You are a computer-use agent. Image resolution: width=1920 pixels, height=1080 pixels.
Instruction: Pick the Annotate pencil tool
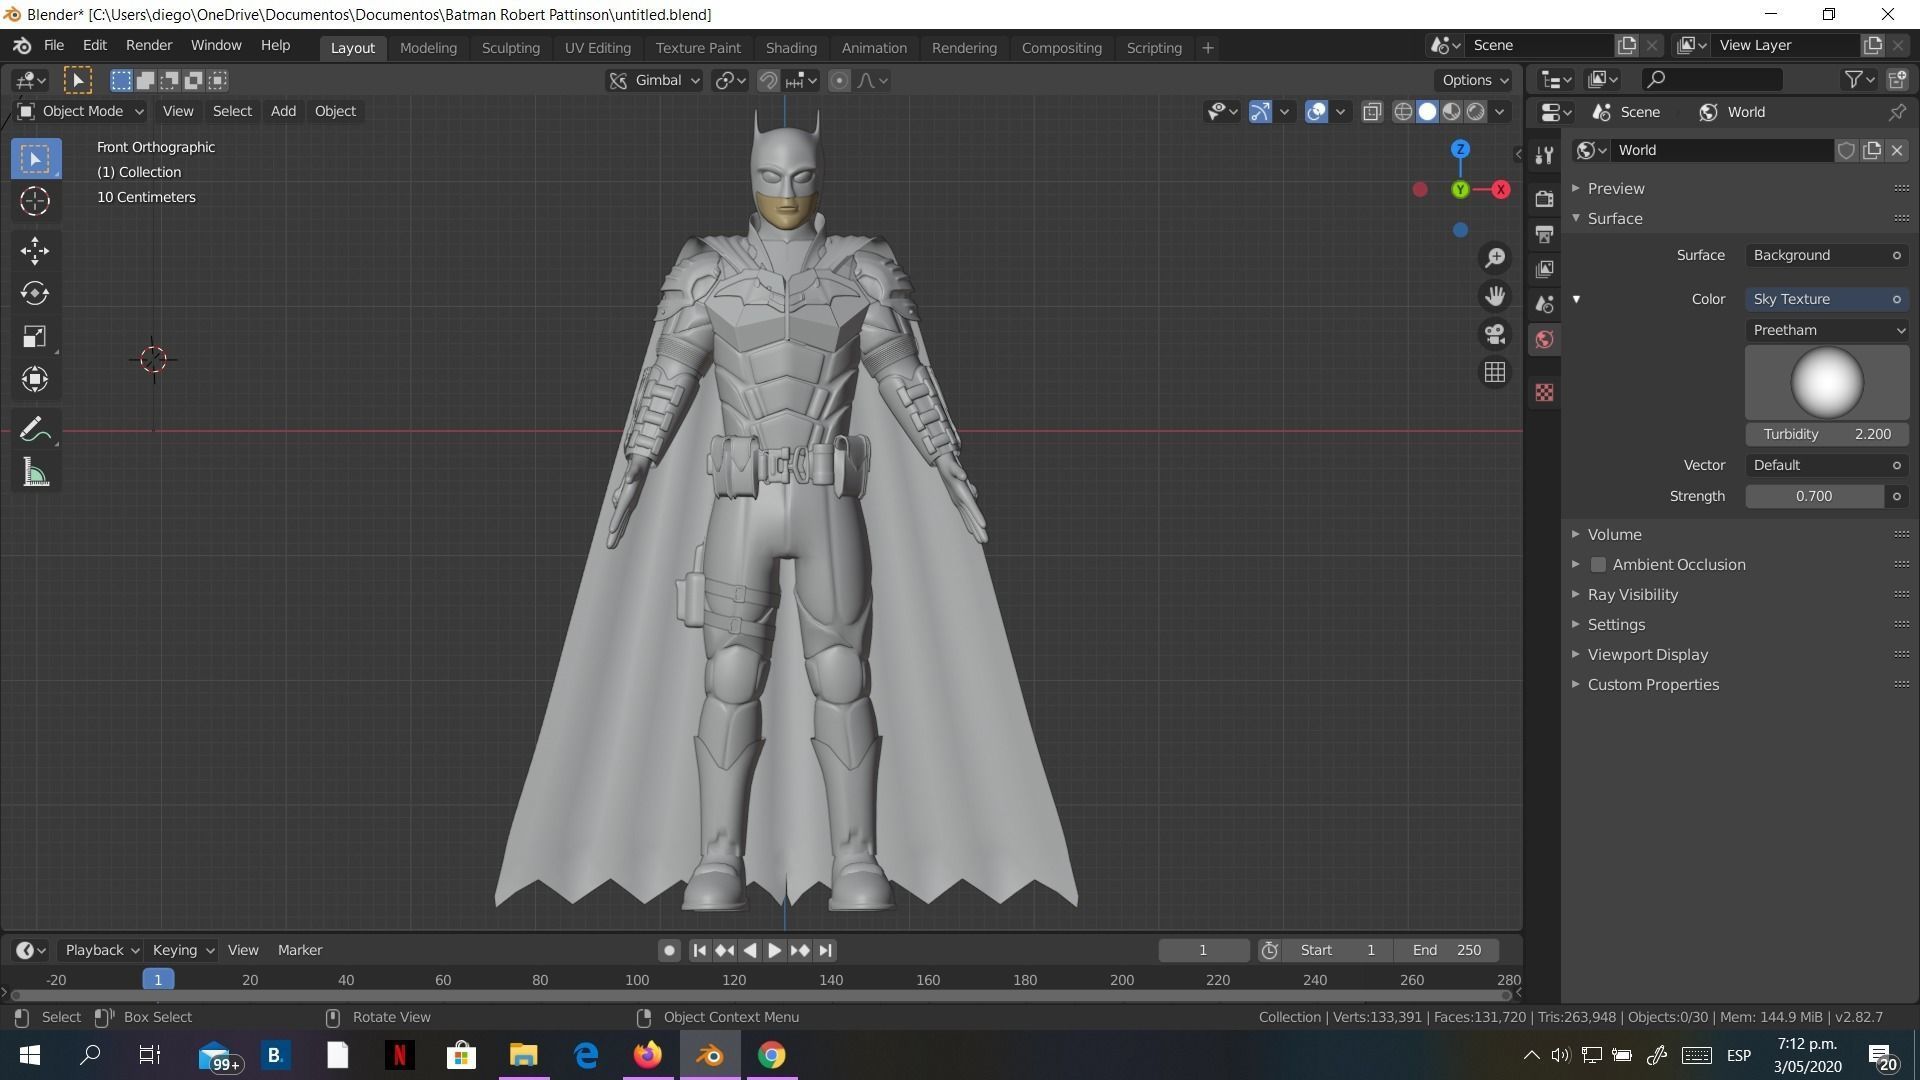35,431
